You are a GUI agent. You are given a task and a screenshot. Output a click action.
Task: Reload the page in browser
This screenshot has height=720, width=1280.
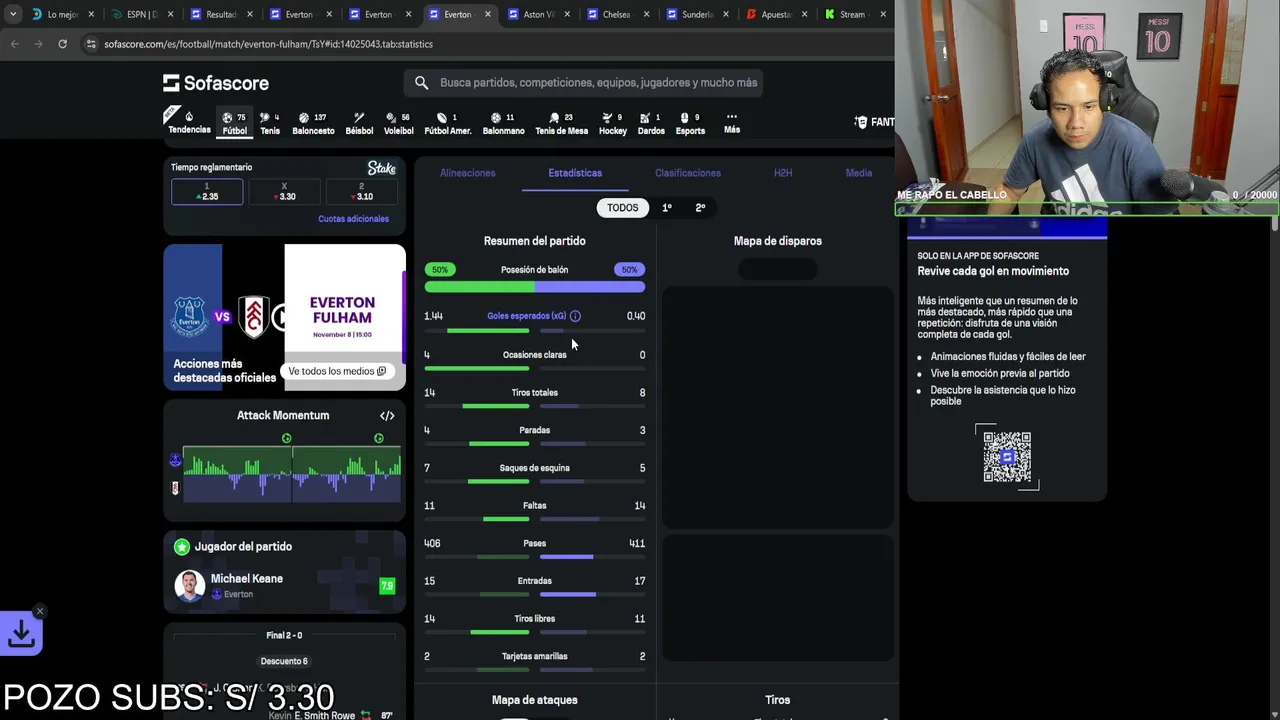pos(62,44)
